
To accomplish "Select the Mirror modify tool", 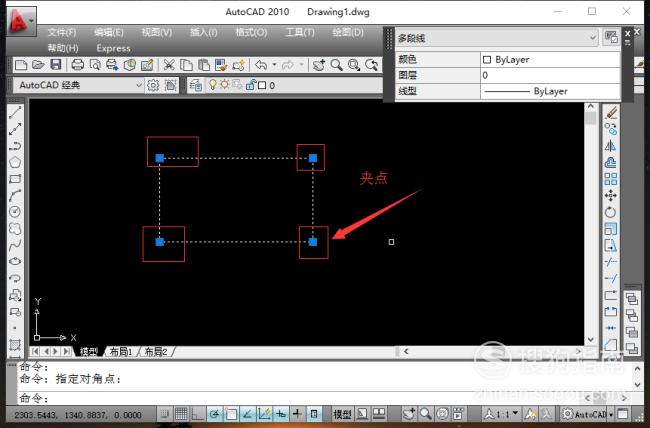I will [x=611, y=146].
